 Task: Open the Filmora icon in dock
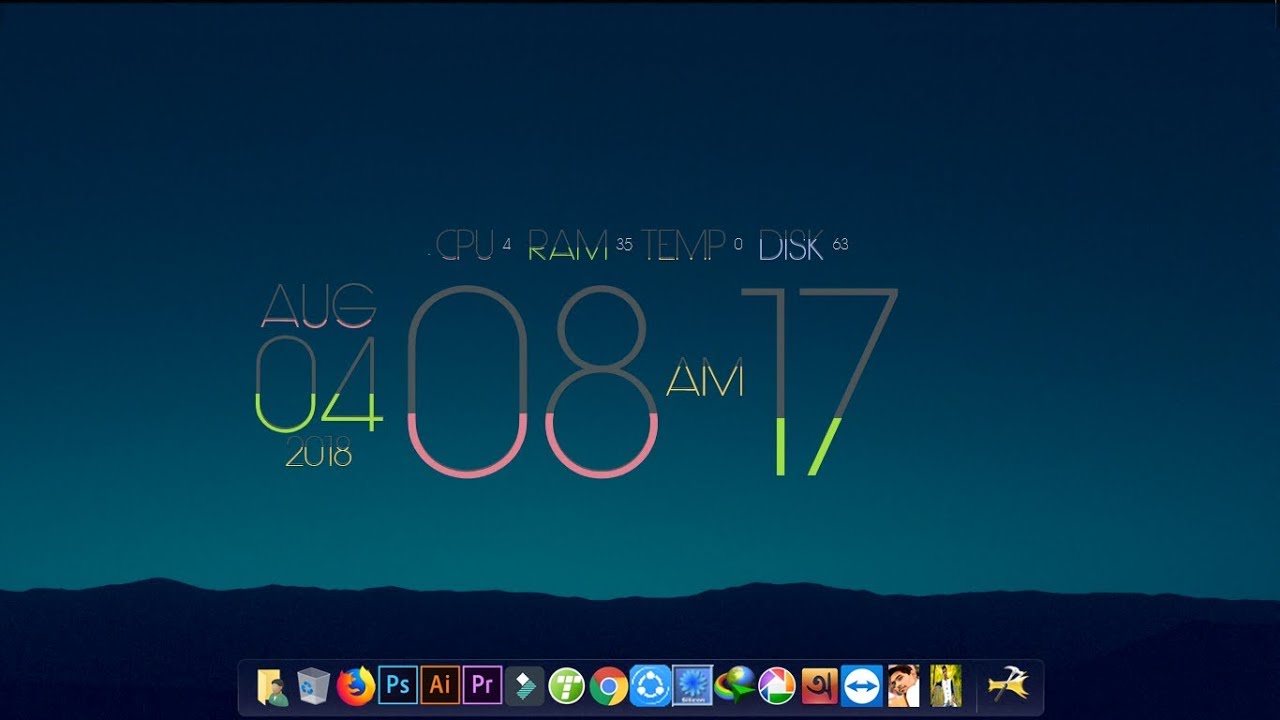(x=524, y=686)
